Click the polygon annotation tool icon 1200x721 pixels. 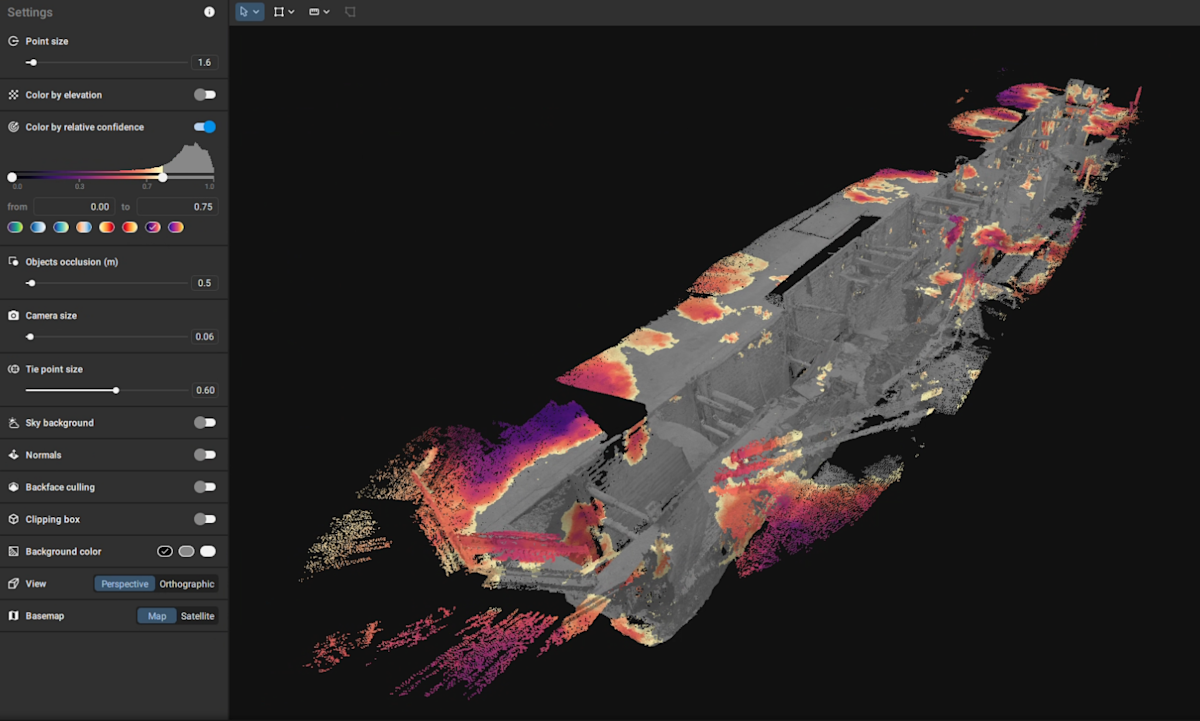pyautogui.click(x=350, y=12)
